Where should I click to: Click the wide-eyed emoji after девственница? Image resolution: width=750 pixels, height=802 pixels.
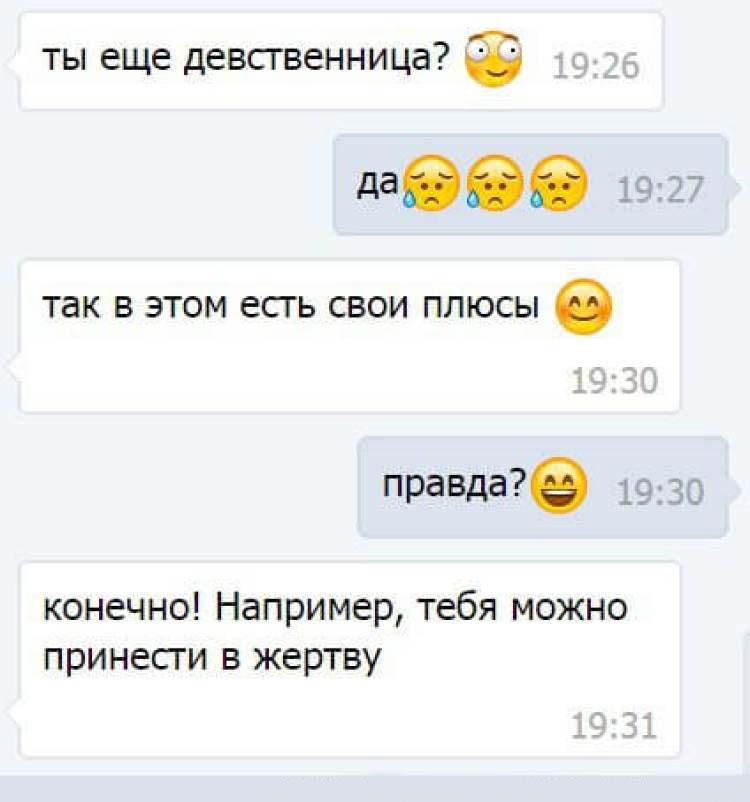[493, 59]
